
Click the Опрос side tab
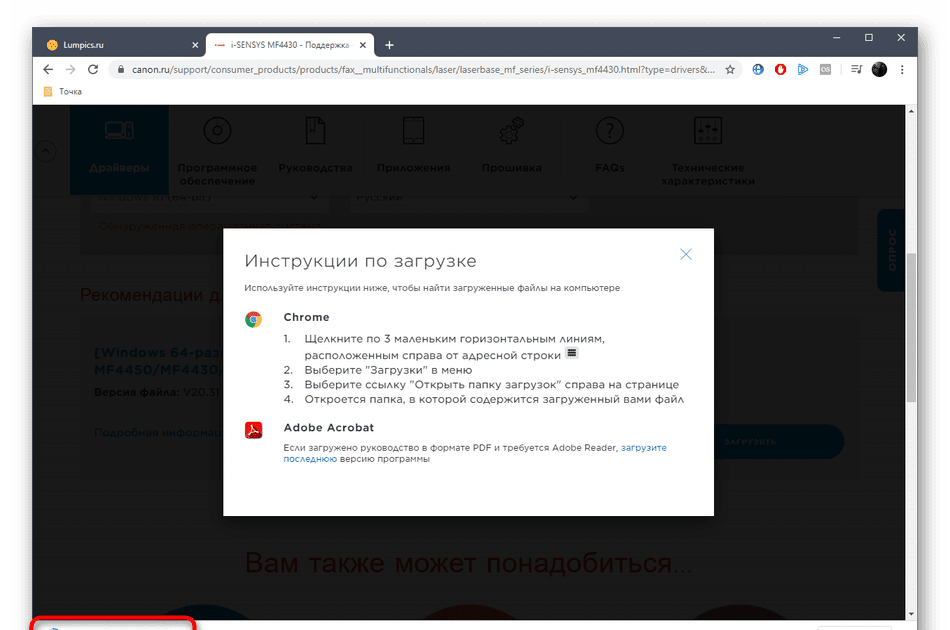pyautogui.click(x=891, y=250)
